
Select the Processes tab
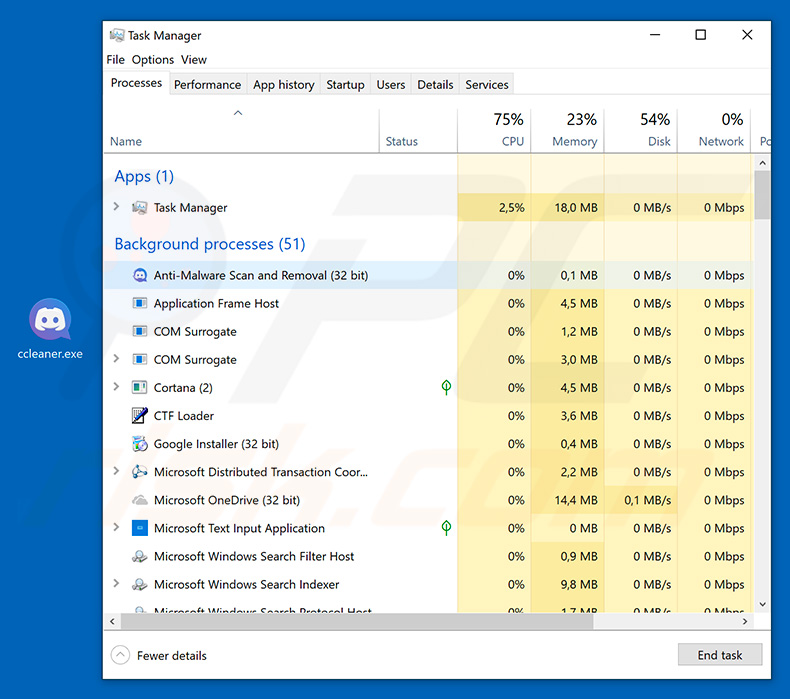[x=136, y=83]
